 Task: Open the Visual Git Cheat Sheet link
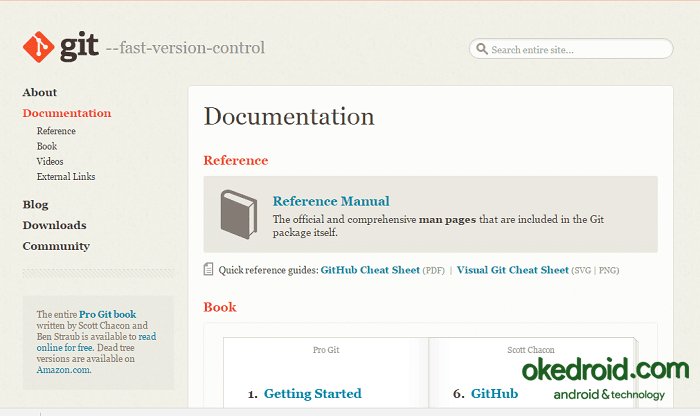pyautogui.click(x=512, y=270)
